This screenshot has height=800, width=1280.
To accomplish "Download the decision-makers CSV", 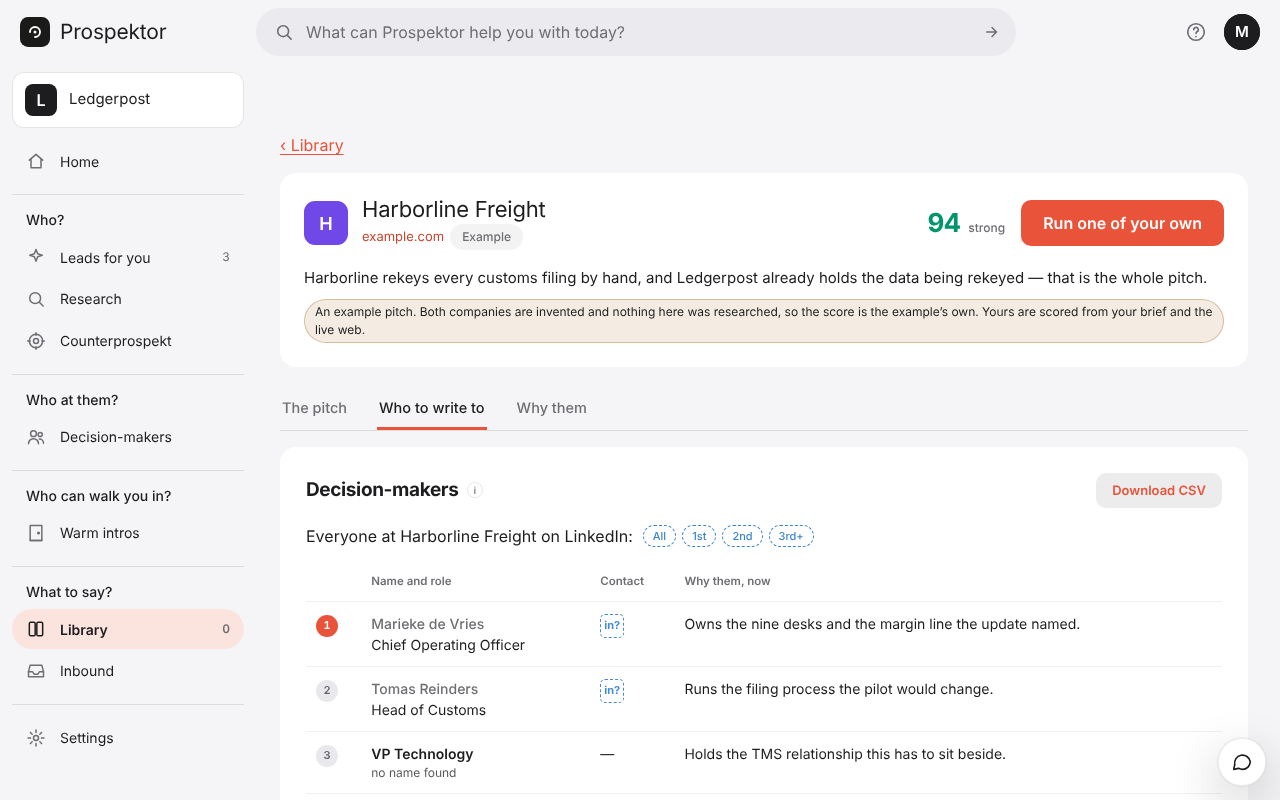I will (1159, 490).
